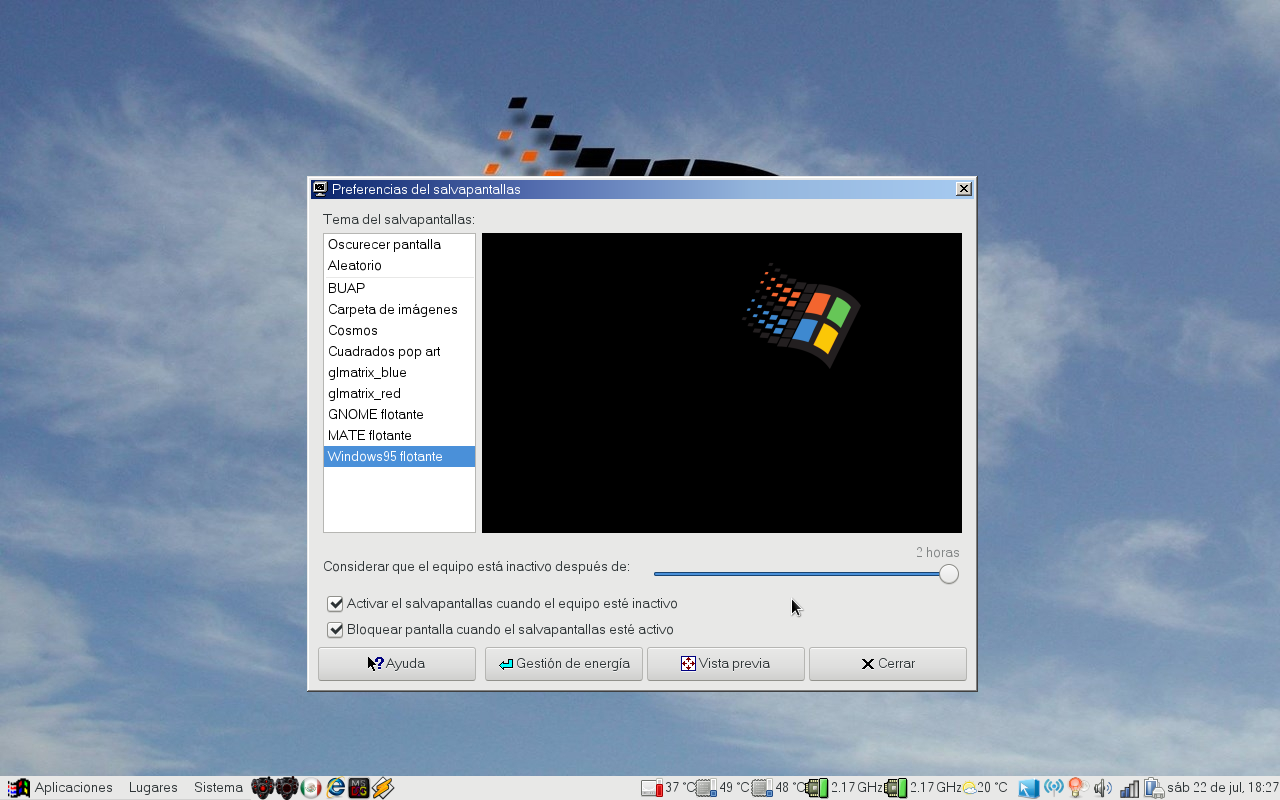Click the inactivity time slider handle

pyautogui.click(x=949, y=574)
